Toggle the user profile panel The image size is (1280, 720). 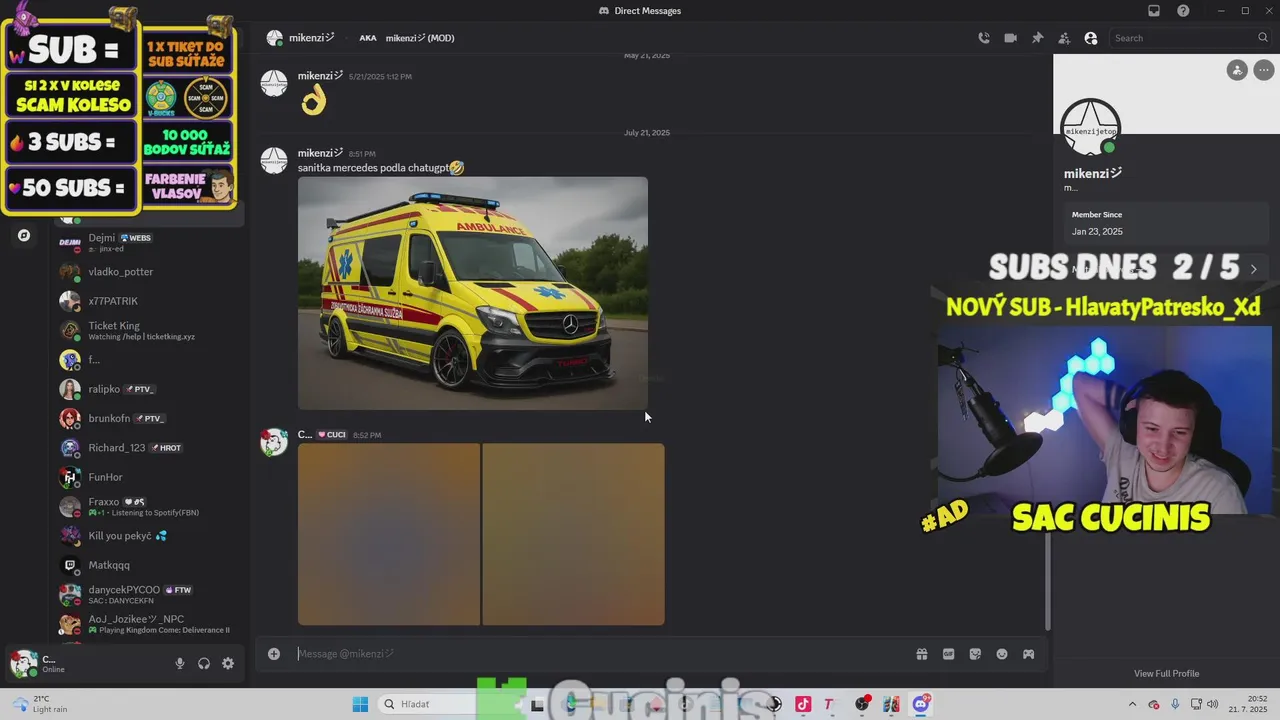pyautogui.click(x=1091, y=38)
